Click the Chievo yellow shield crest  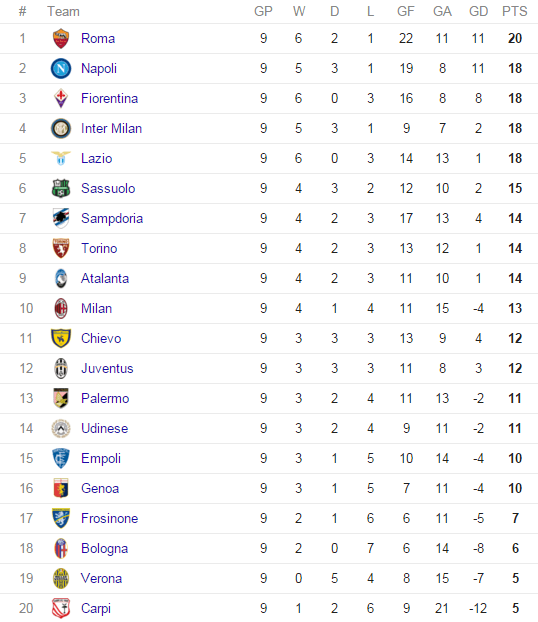(x=61, y=338)
